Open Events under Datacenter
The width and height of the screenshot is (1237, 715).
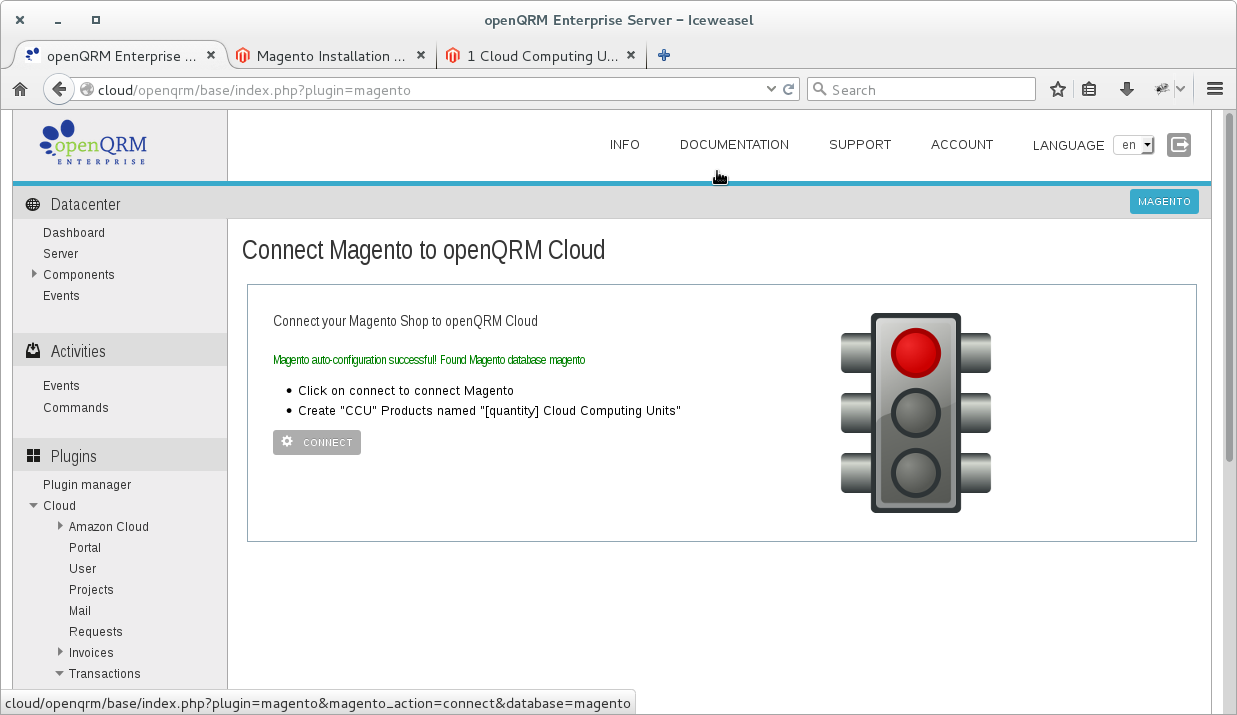point(61,296)
